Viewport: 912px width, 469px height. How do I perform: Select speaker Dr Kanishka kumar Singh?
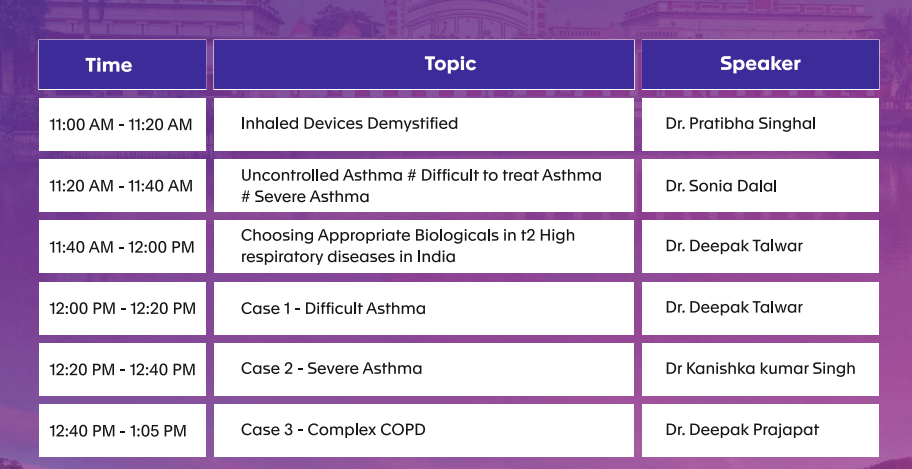pyautogui.click(x=760, y=369)
